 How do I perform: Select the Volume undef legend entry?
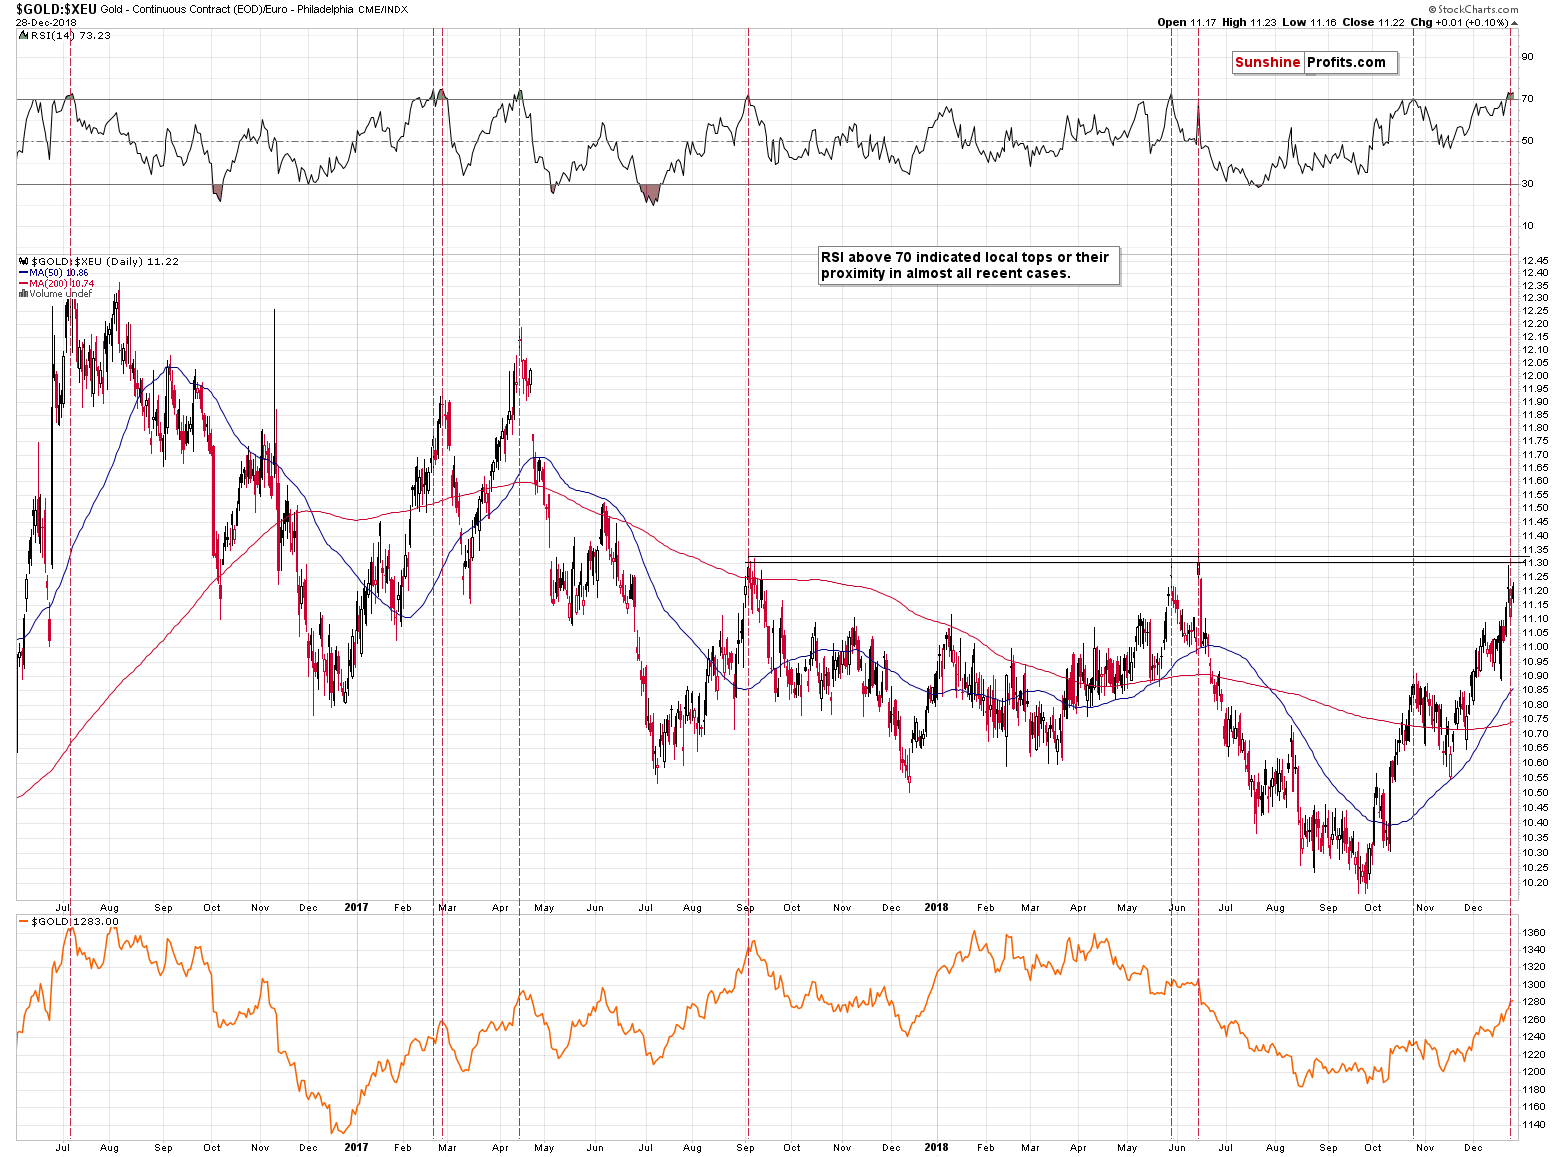tap(60, 294)
